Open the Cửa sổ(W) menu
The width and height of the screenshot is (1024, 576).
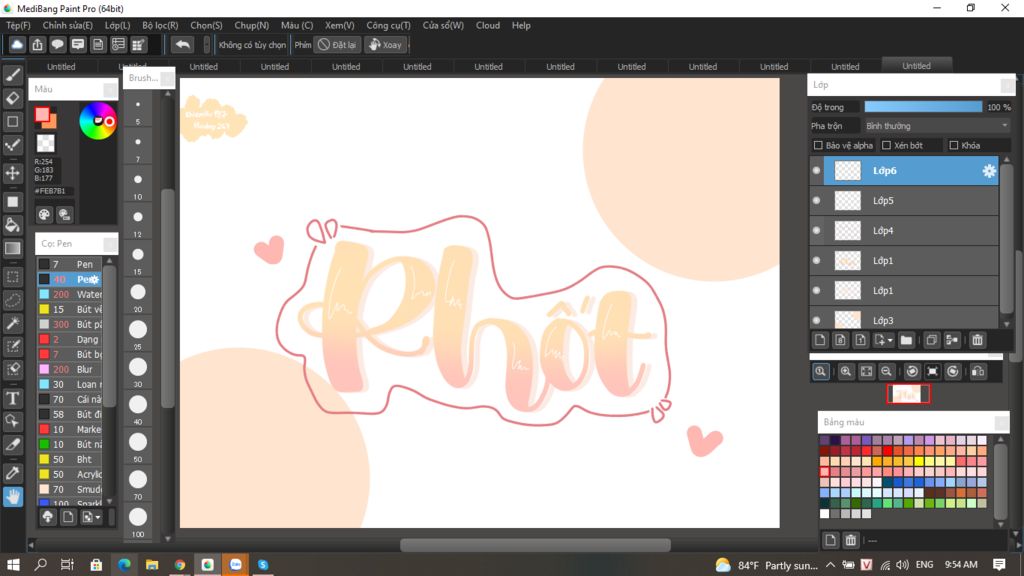coord(443,25)
